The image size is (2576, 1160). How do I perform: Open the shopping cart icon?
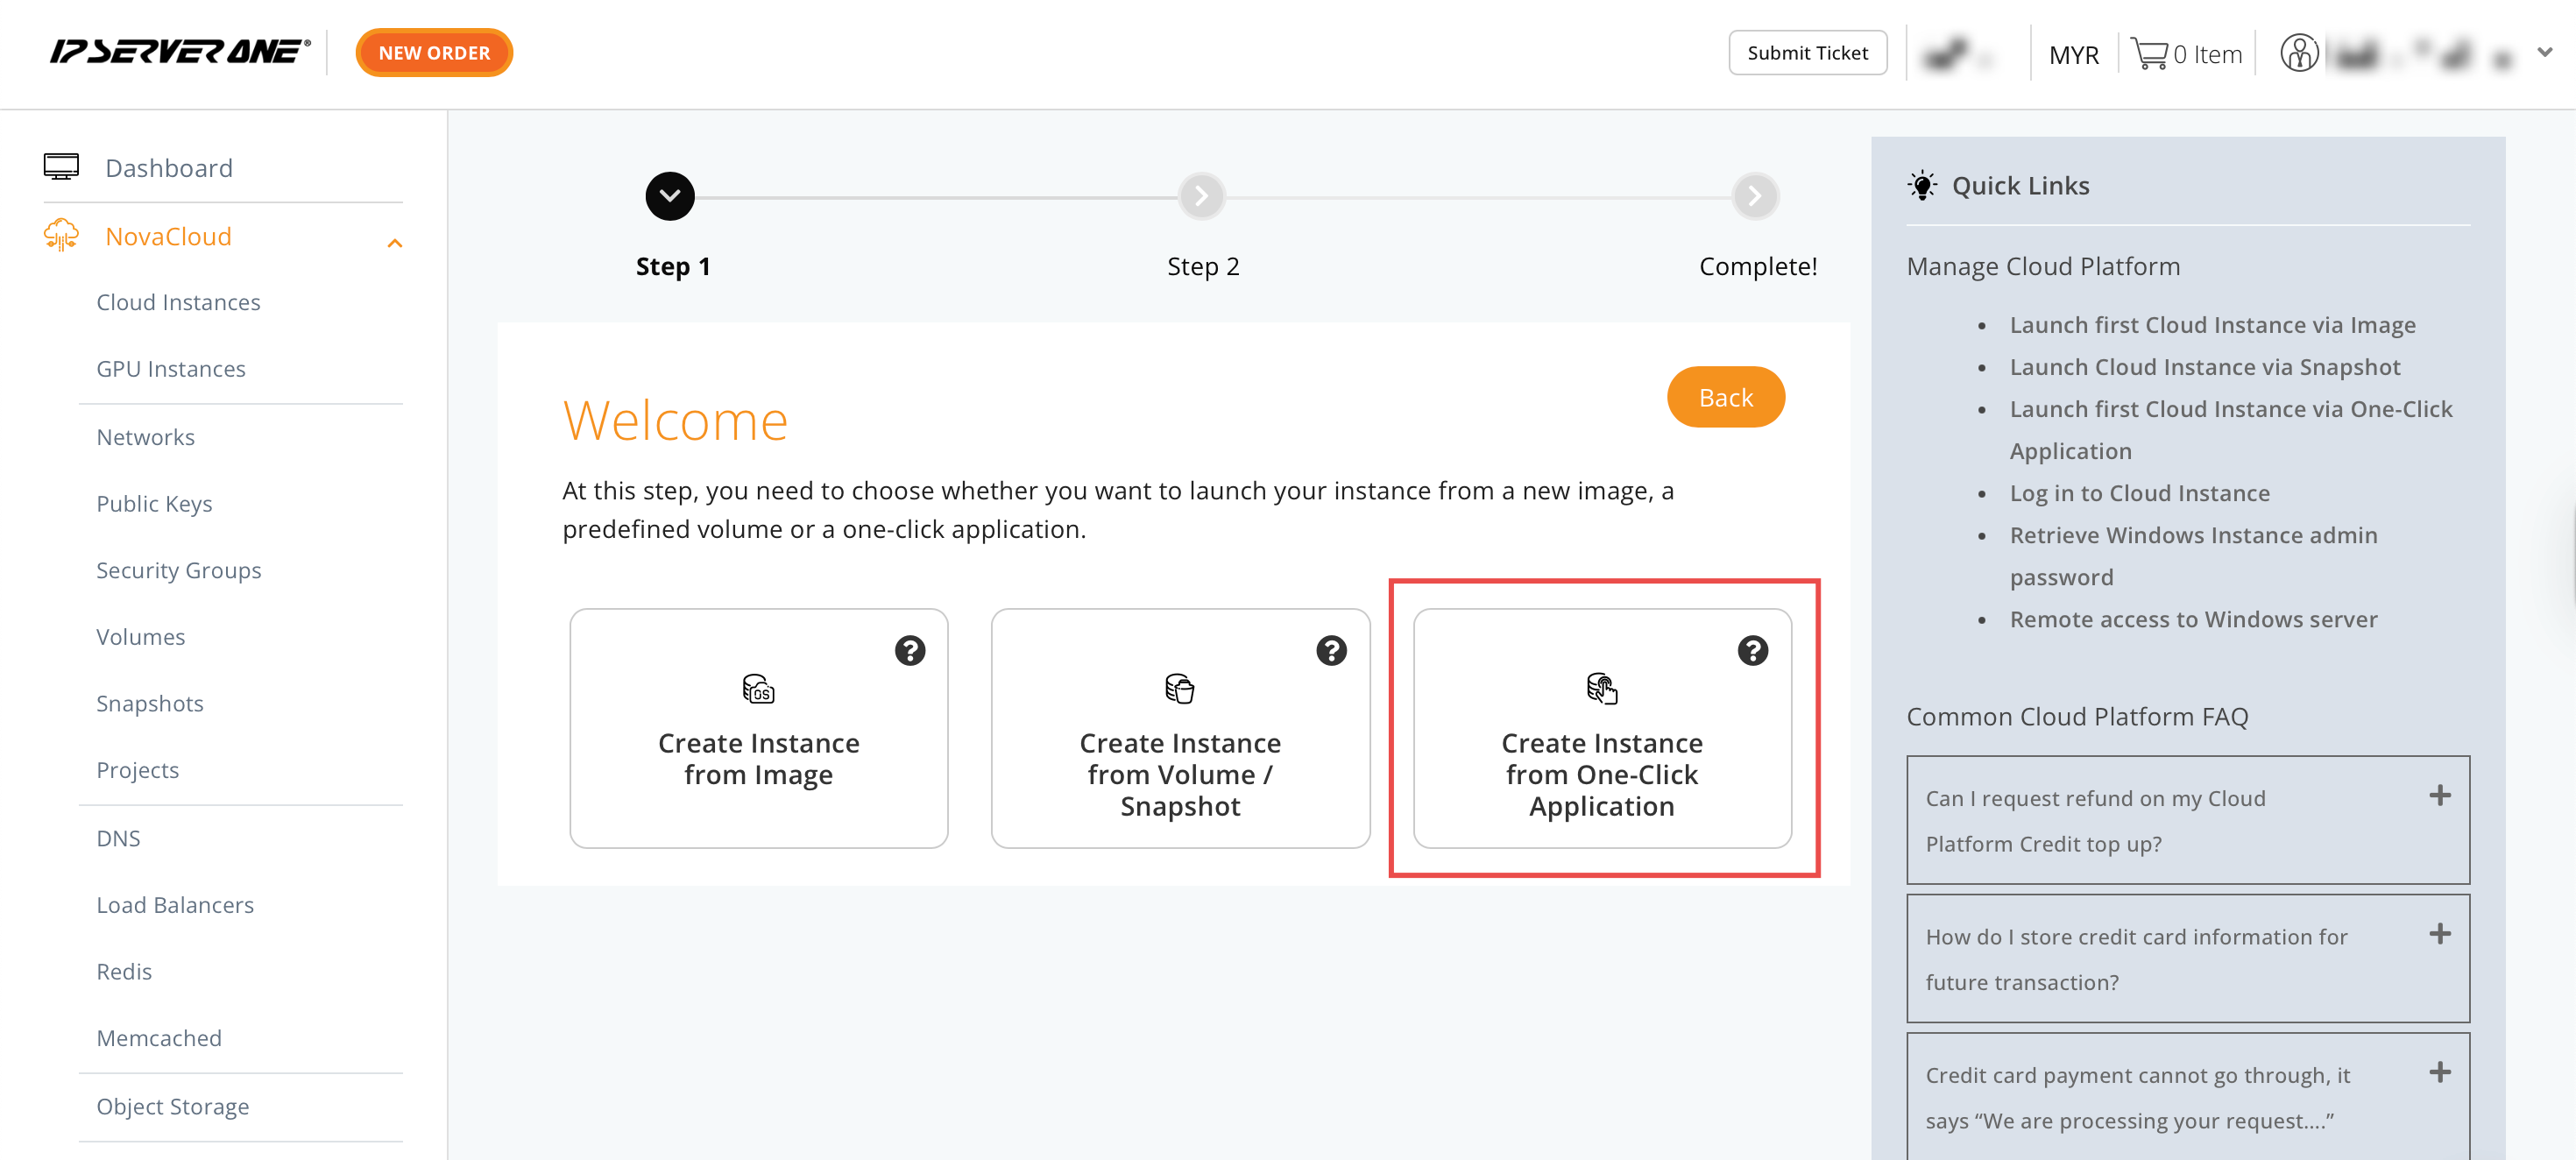pyautogui.click(x=2148, y=53)
